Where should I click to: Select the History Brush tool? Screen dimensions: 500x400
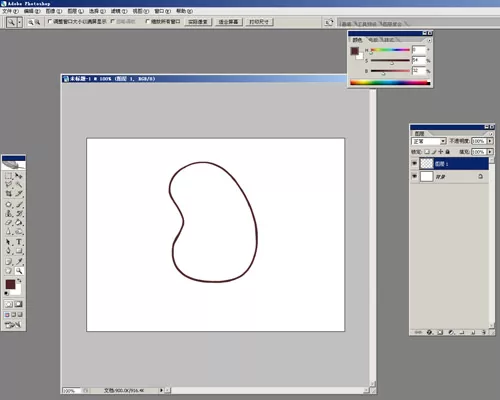[19, 213]
